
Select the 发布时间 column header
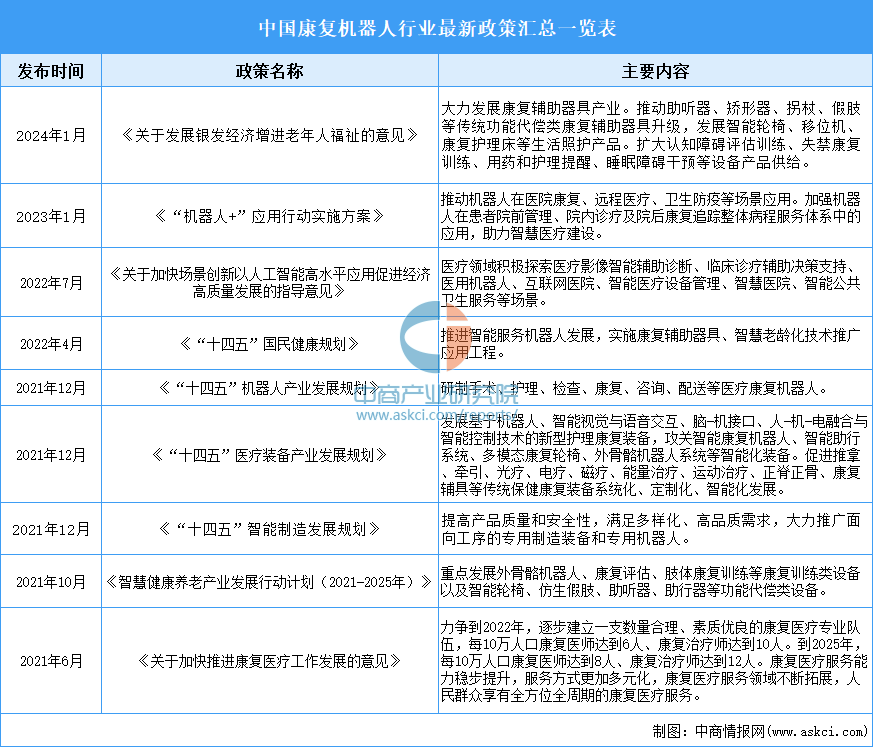[51, 72]
